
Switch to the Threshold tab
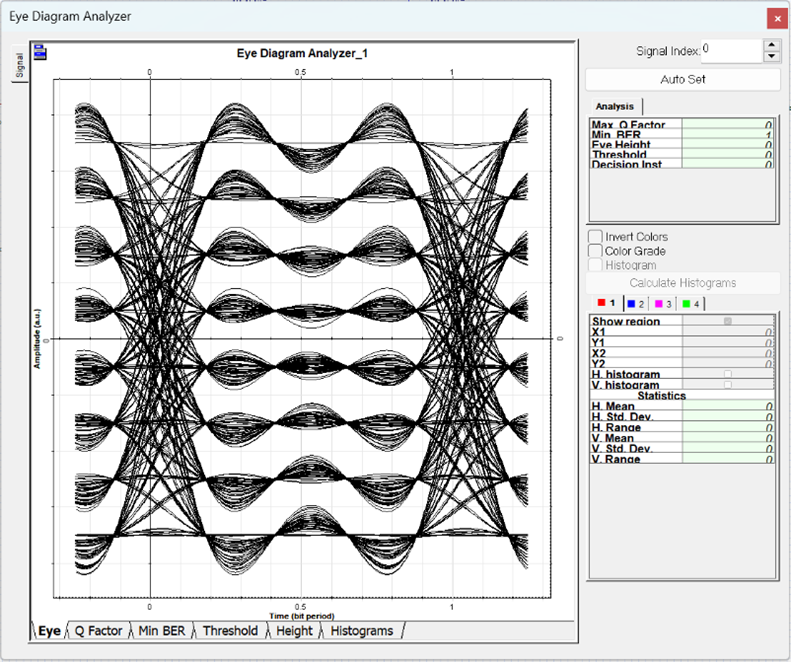(230, 631)
